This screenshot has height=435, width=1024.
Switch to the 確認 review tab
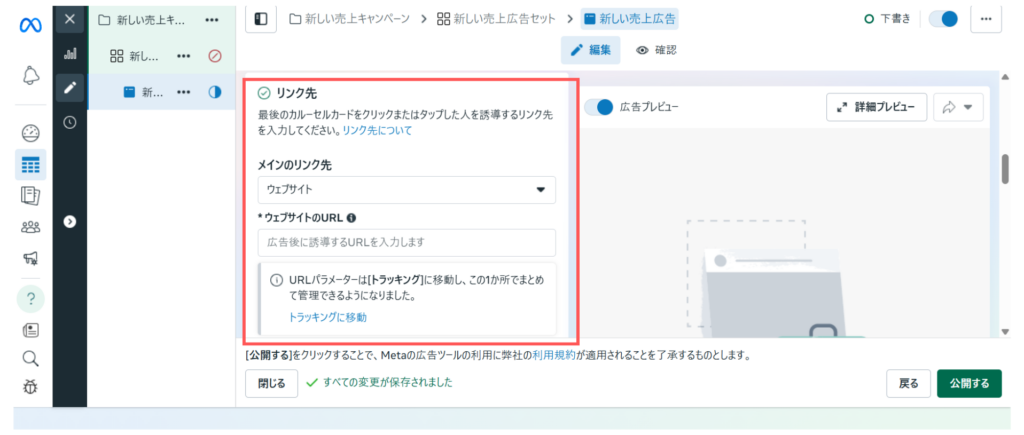(x=656, y=50)
